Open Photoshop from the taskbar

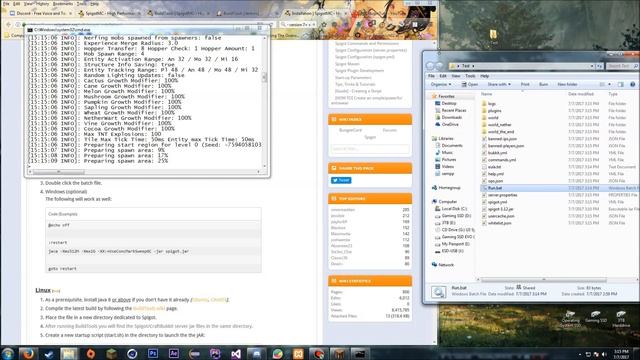pos(153,353)
